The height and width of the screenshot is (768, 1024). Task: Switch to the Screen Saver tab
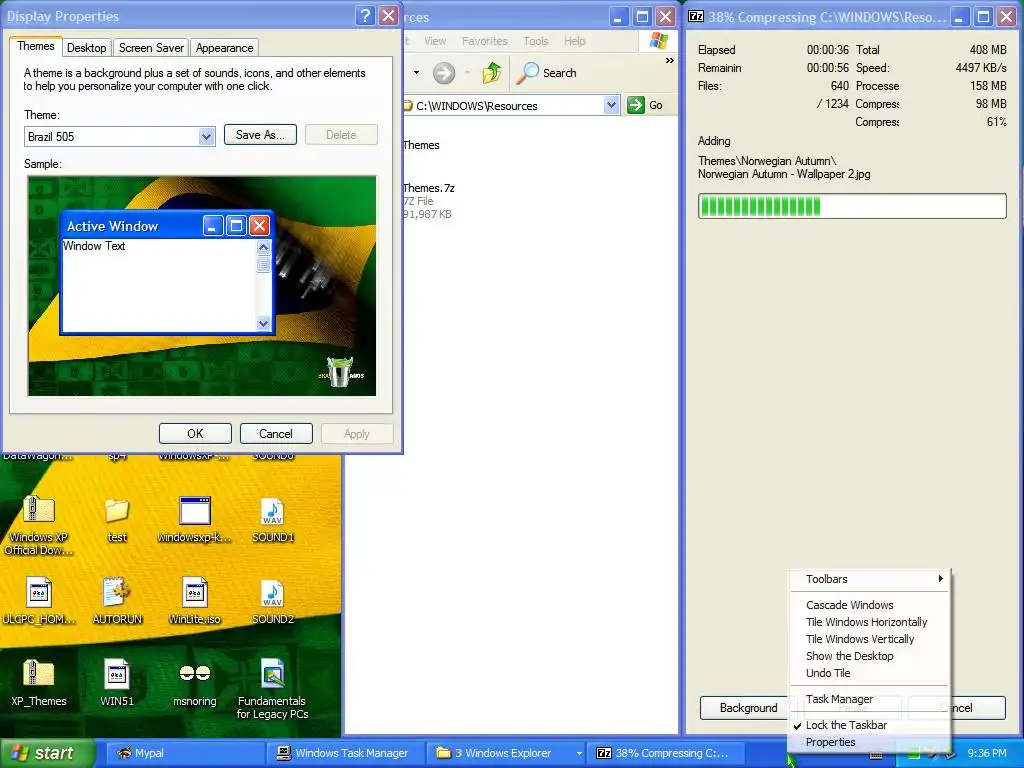pos(151,48)
